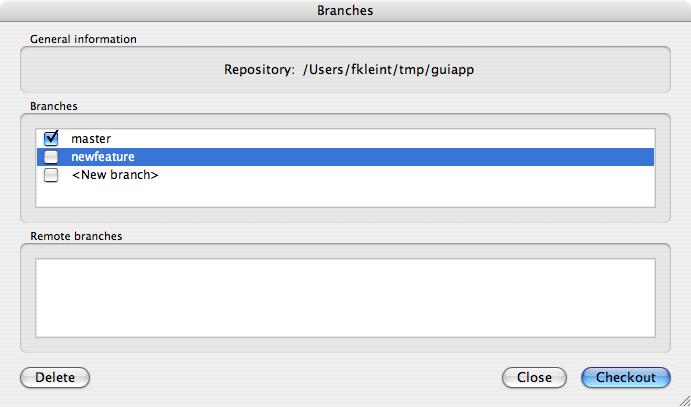Click empty row space right of master
This screenshot has width=691, height=407.
click(x=400, y=138)
